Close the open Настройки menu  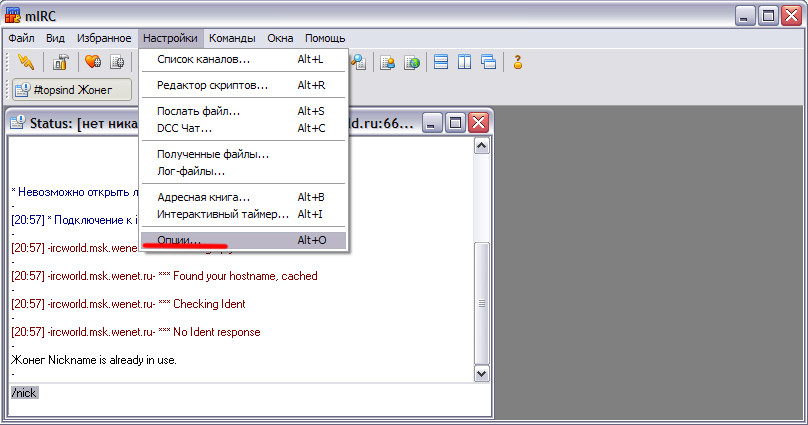click(170, 38)
